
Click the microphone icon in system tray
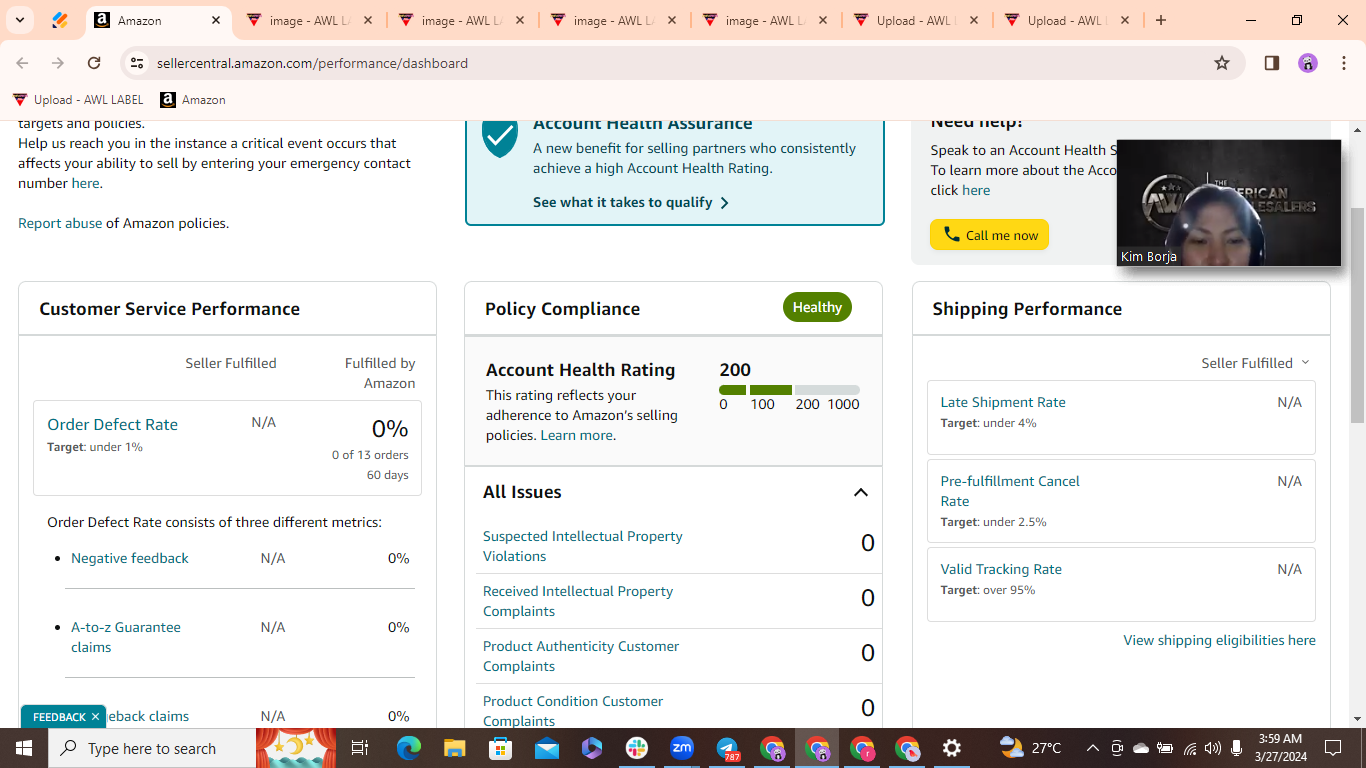(1237, 748)
